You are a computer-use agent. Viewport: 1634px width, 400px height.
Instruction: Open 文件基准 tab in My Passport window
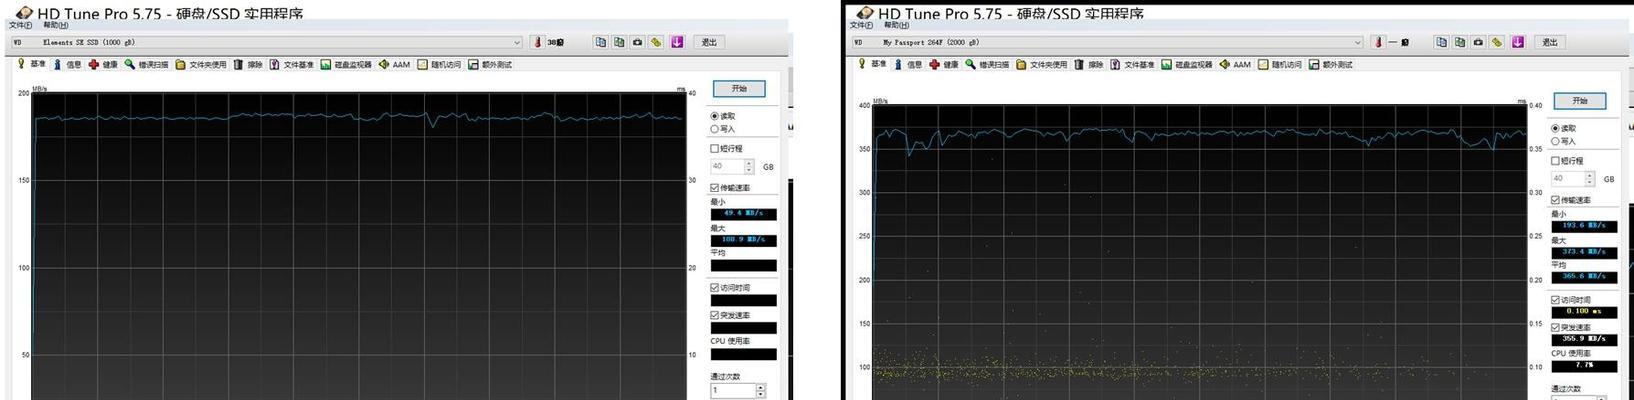pyautogui.click(x=1132, y=64)
